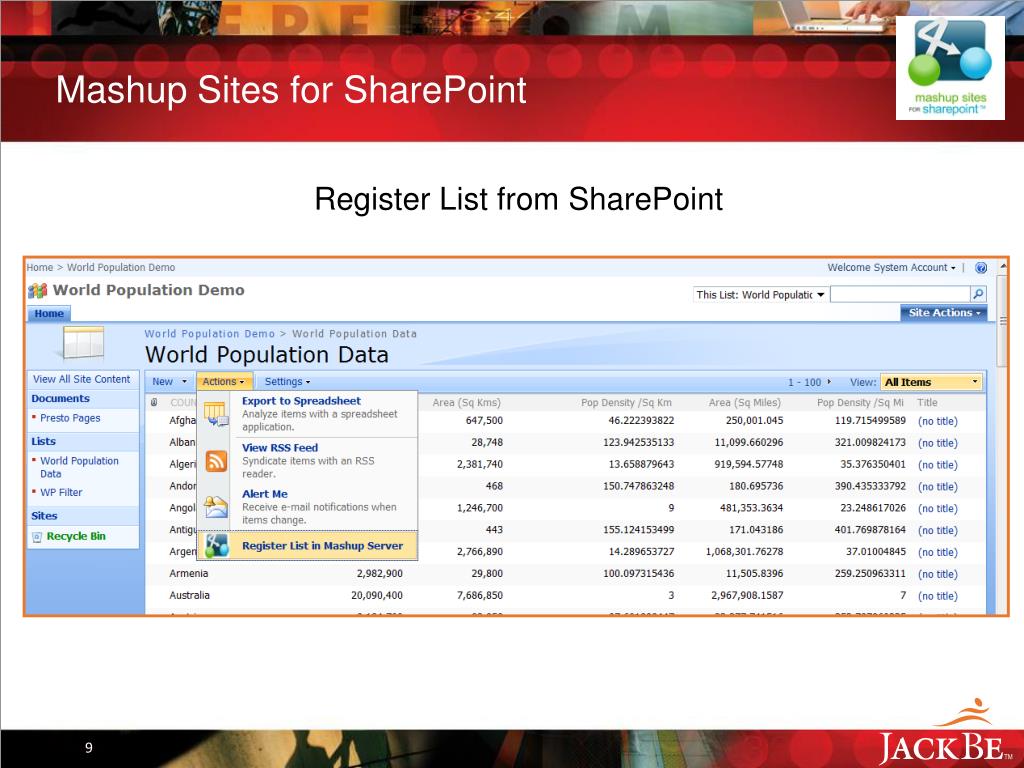Click the attachment paperclip column icon

pyautogui.click(x=154, y=402)
